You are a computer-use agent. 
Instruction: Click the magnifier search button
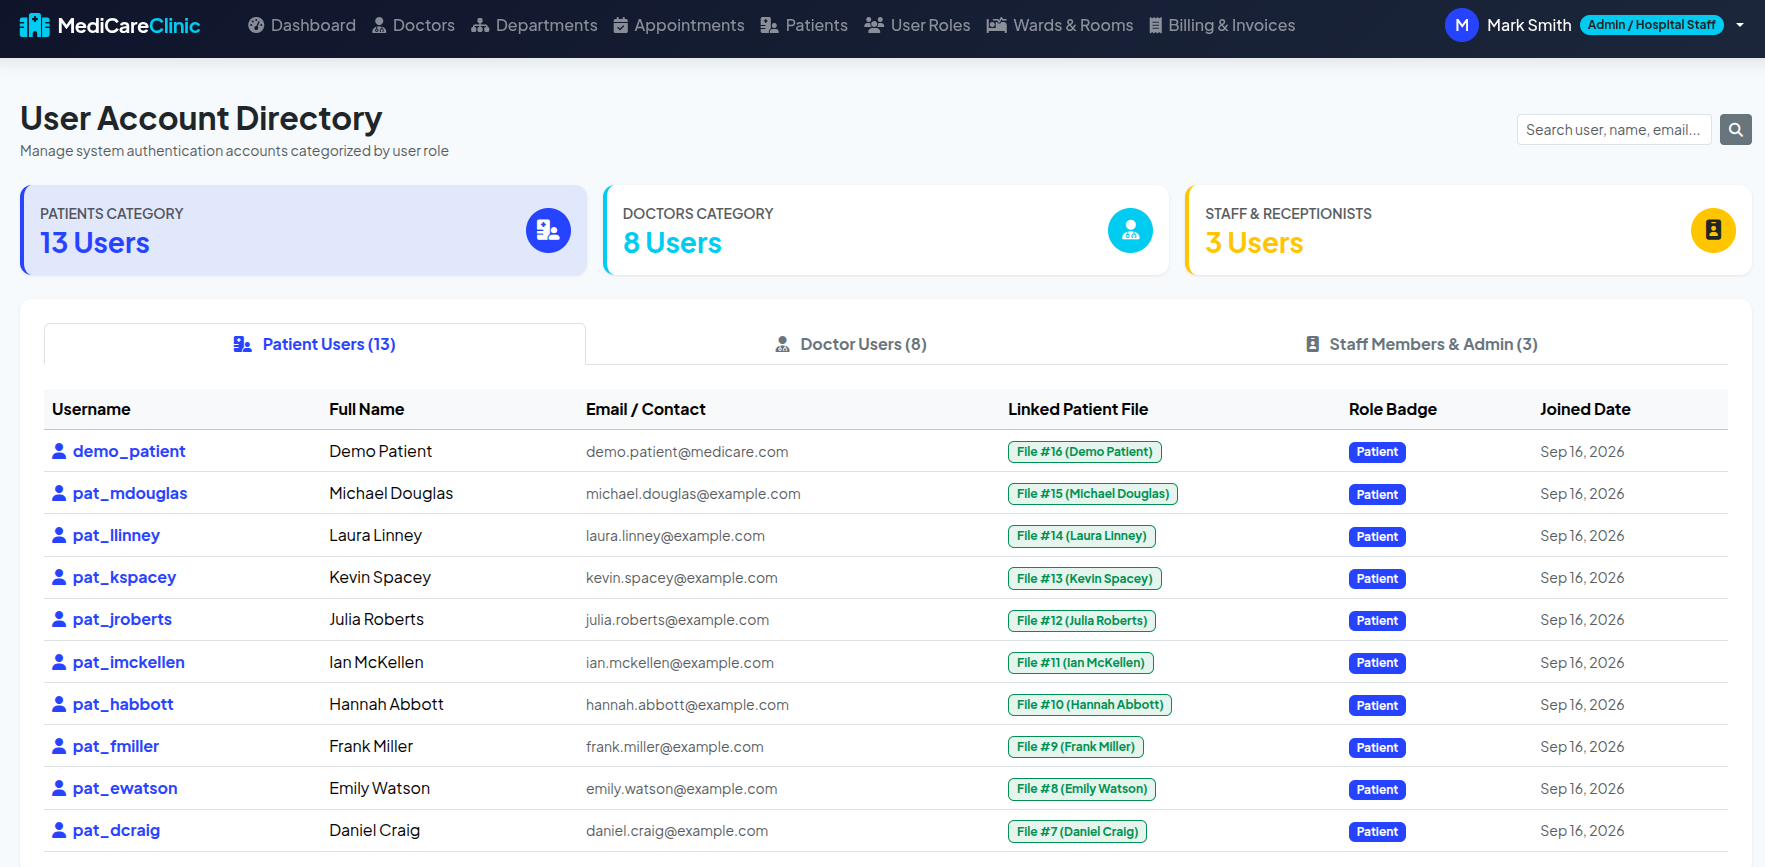[1736, 130]
